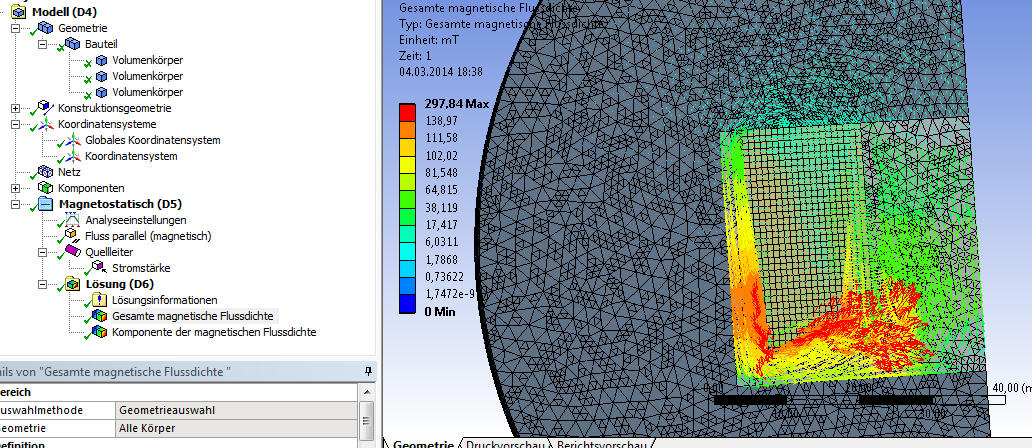Select the Alle Körper value cell

click(x=237, y=428)
